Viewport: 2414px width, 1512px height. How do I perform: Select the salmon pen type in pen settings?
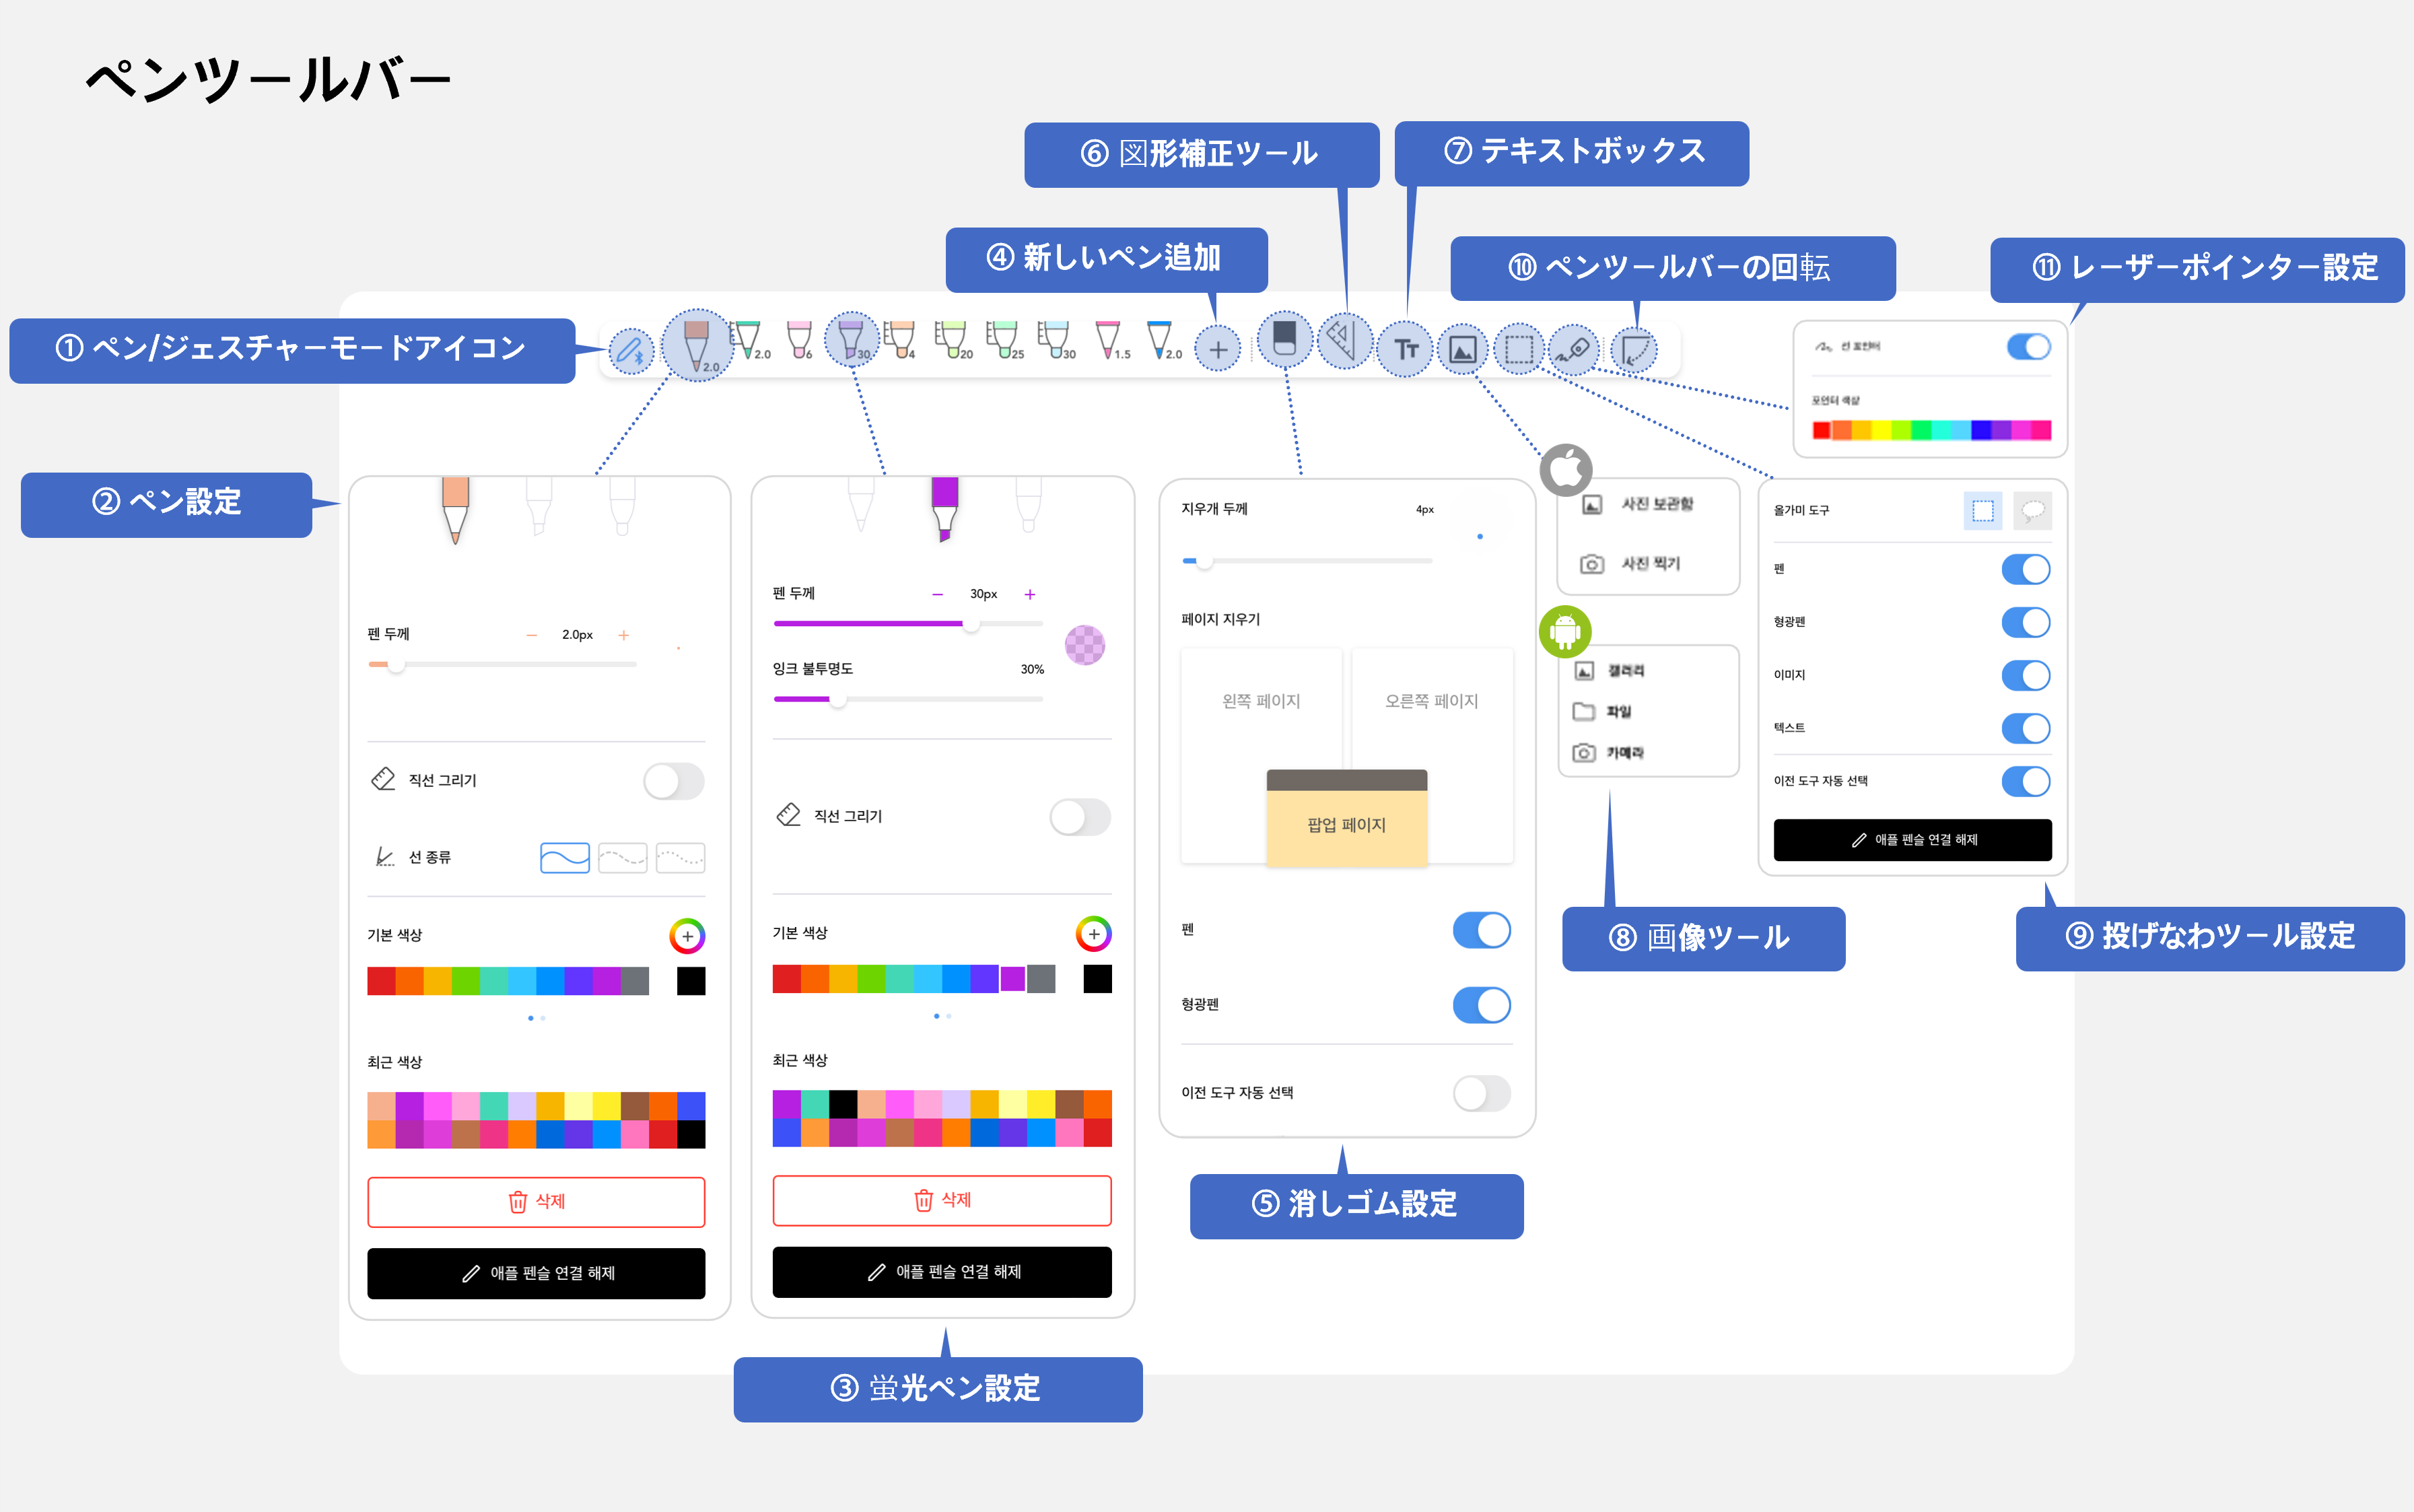456,510
